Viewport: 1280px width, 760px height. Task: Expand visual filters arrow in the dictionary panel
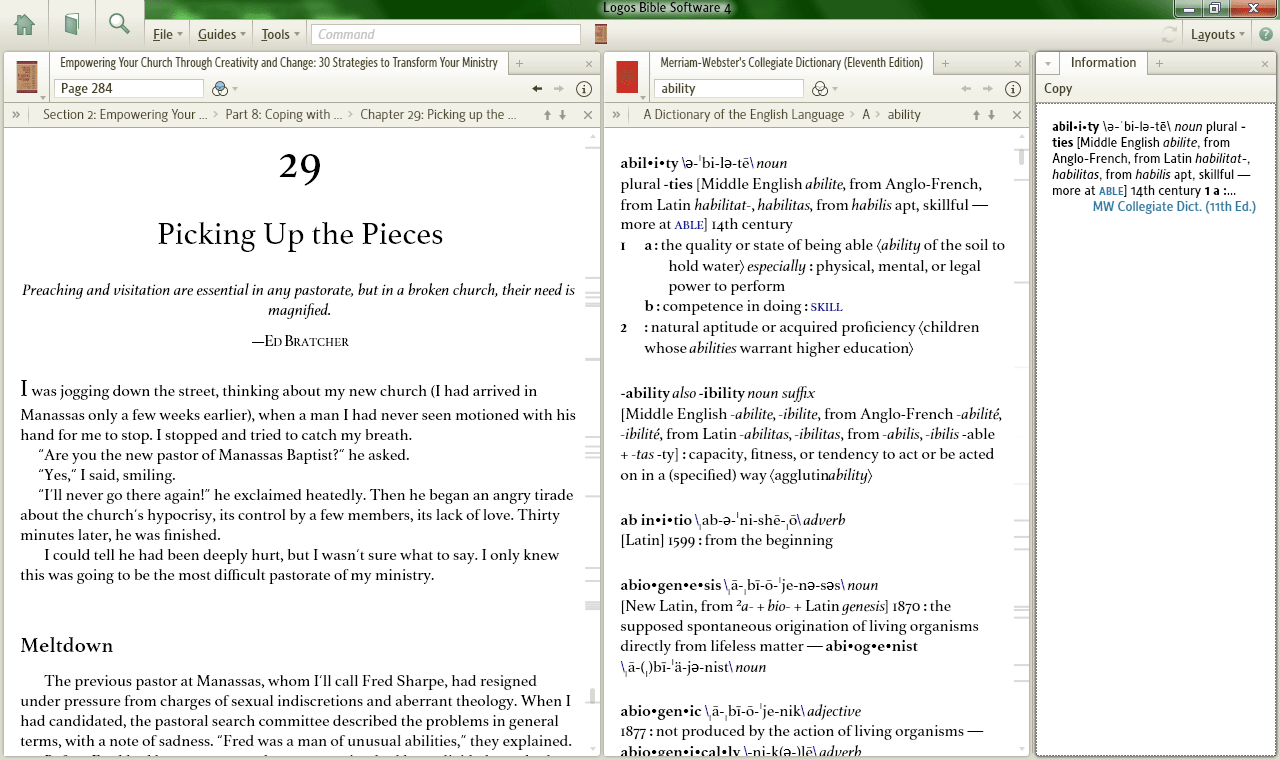pos(835,89)
